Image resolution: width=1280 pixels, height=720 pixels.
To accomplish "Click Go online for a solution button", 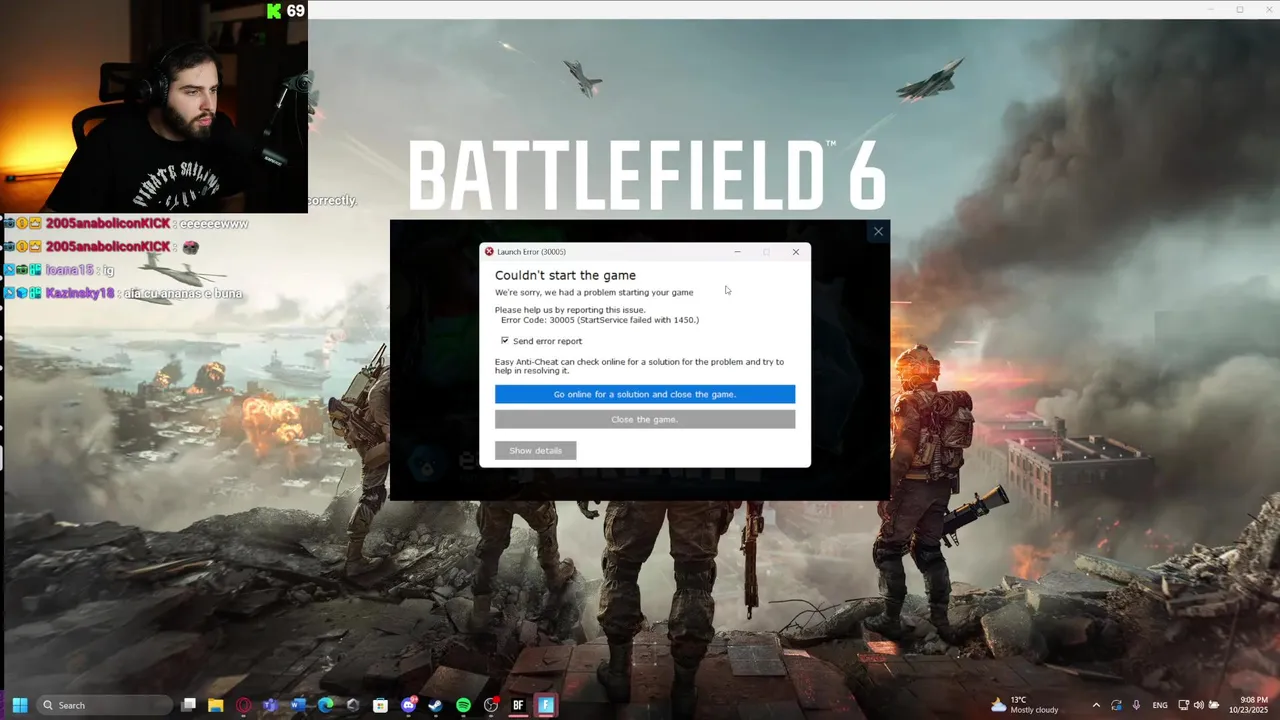I will coord(645,394).
